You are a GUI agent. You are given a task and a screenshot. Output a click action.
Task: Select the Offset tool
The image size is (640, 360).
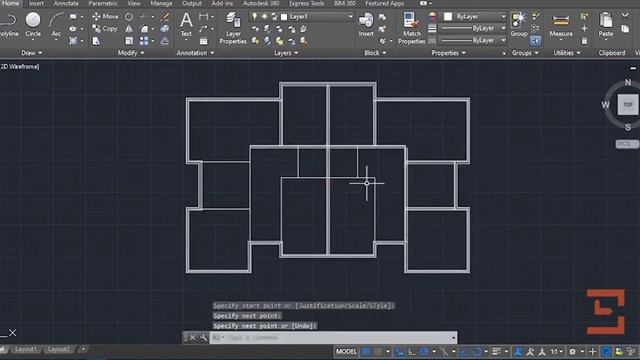coord(165,41)
